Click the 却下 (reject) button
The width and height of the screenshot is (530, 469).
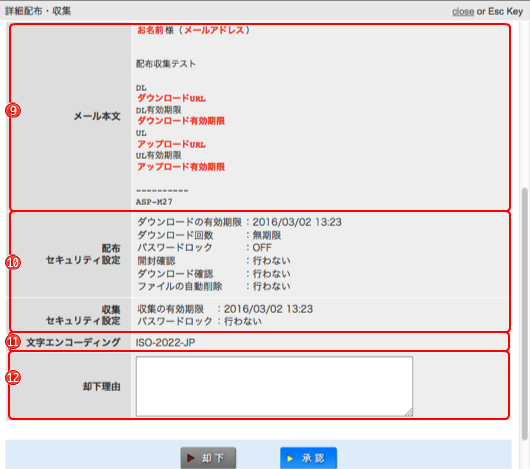point(208,458)
